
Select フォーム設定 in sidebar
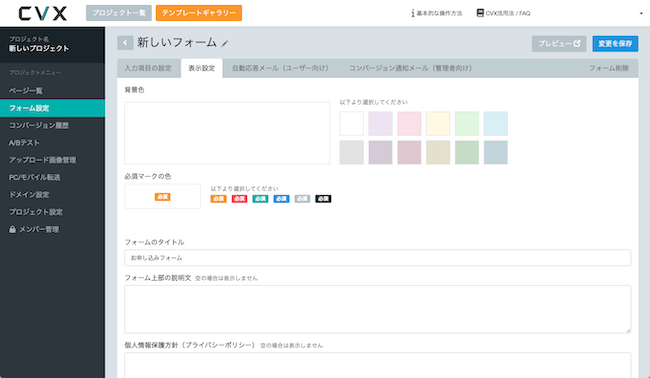tap(52, 108)
